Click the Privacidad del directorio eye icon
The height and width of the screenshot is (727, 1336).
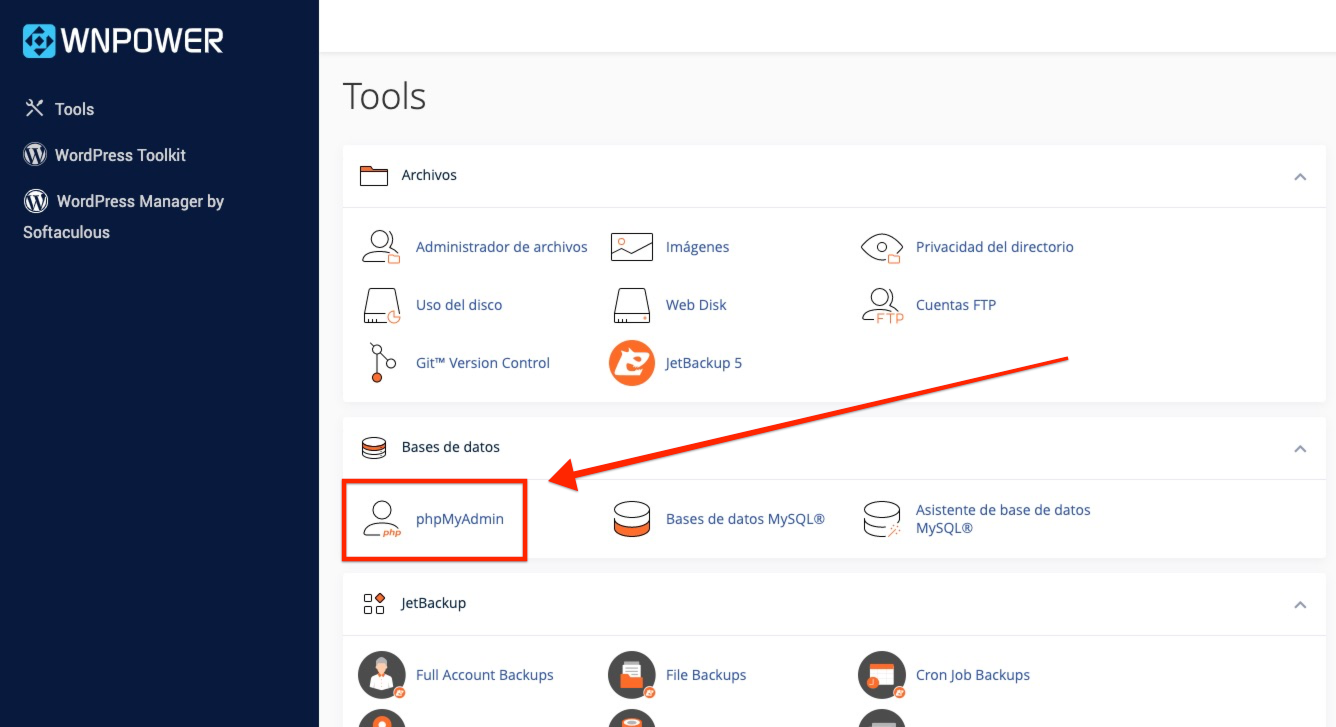coord(881,247)
